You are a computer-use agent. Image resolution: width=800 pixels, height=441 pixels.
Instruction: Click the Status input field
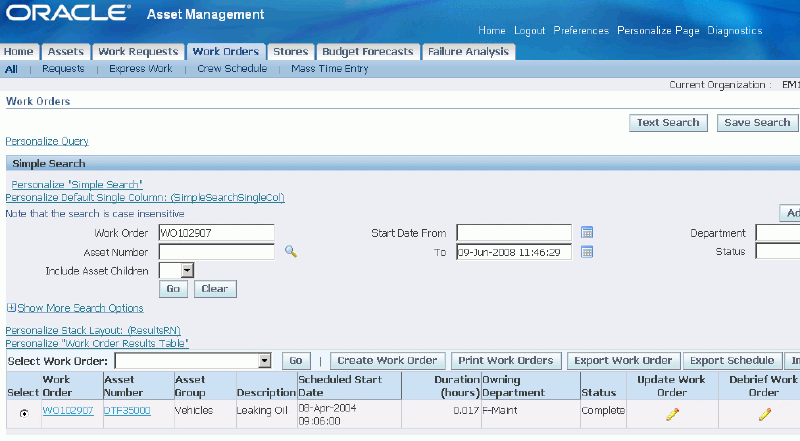pos(778,252)
